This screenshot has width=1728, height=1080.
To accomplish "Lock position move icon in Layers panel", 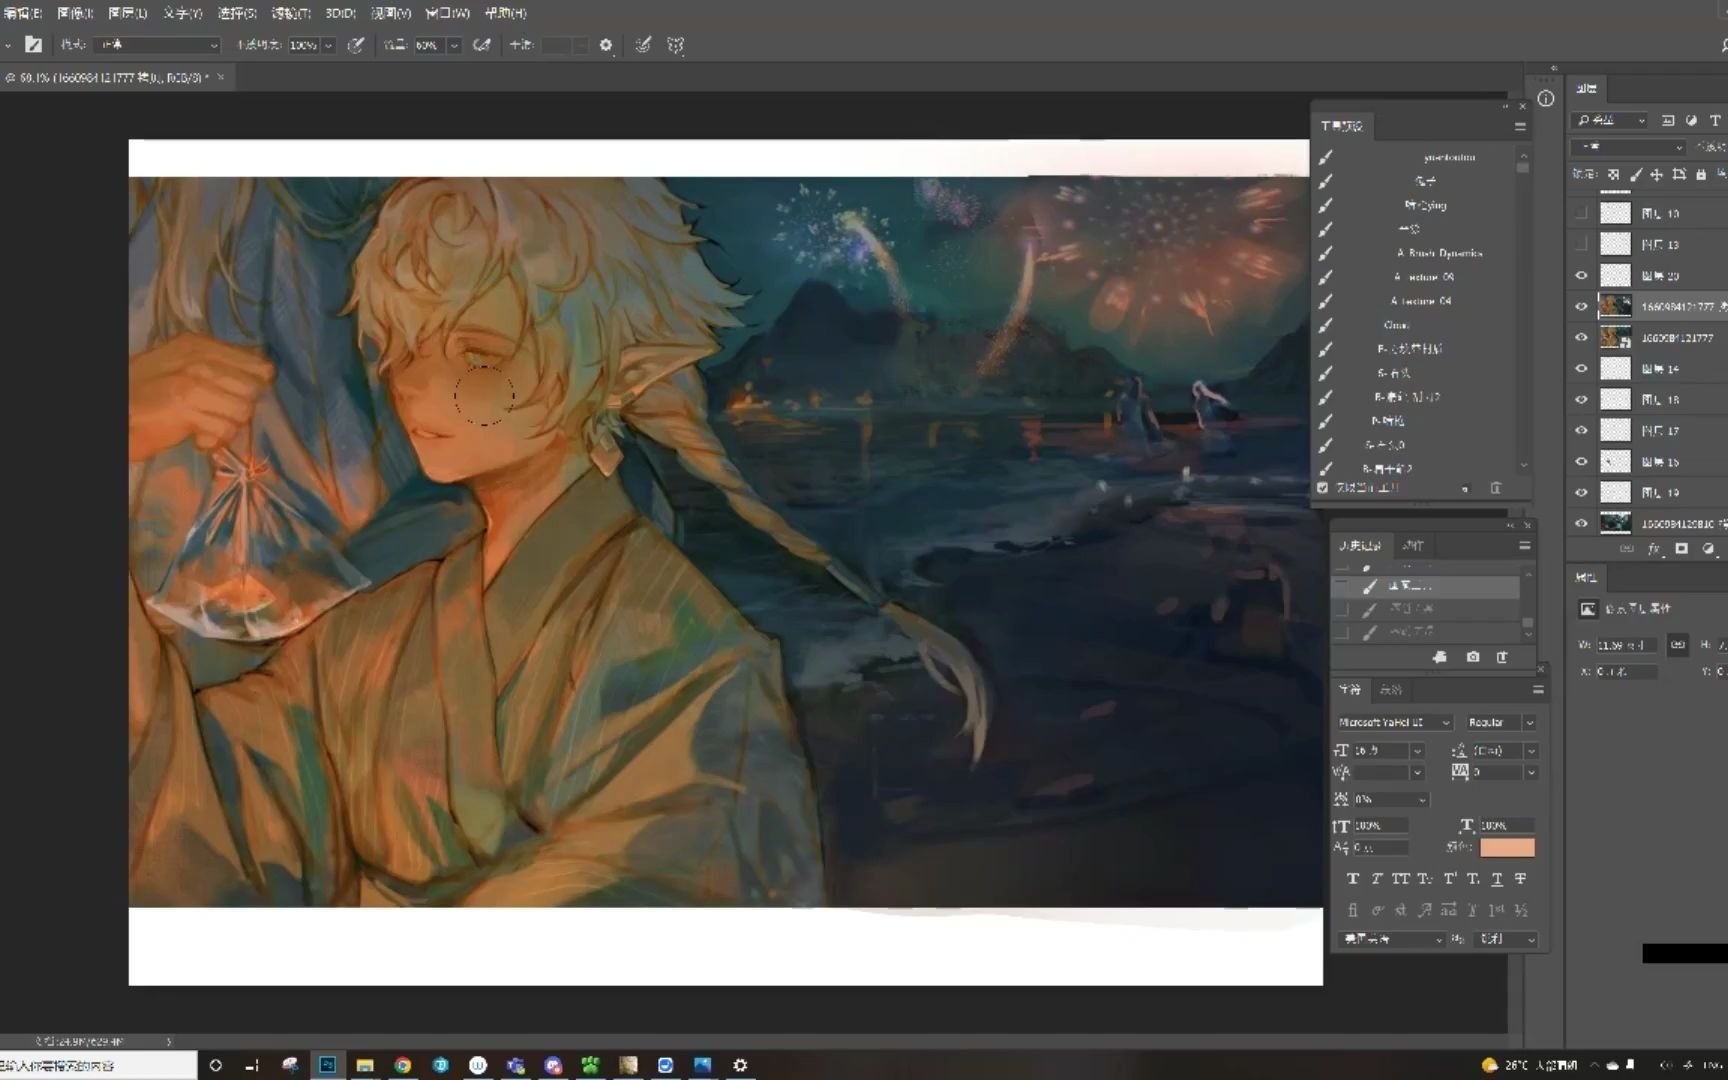I will (x=1657, y=174).
